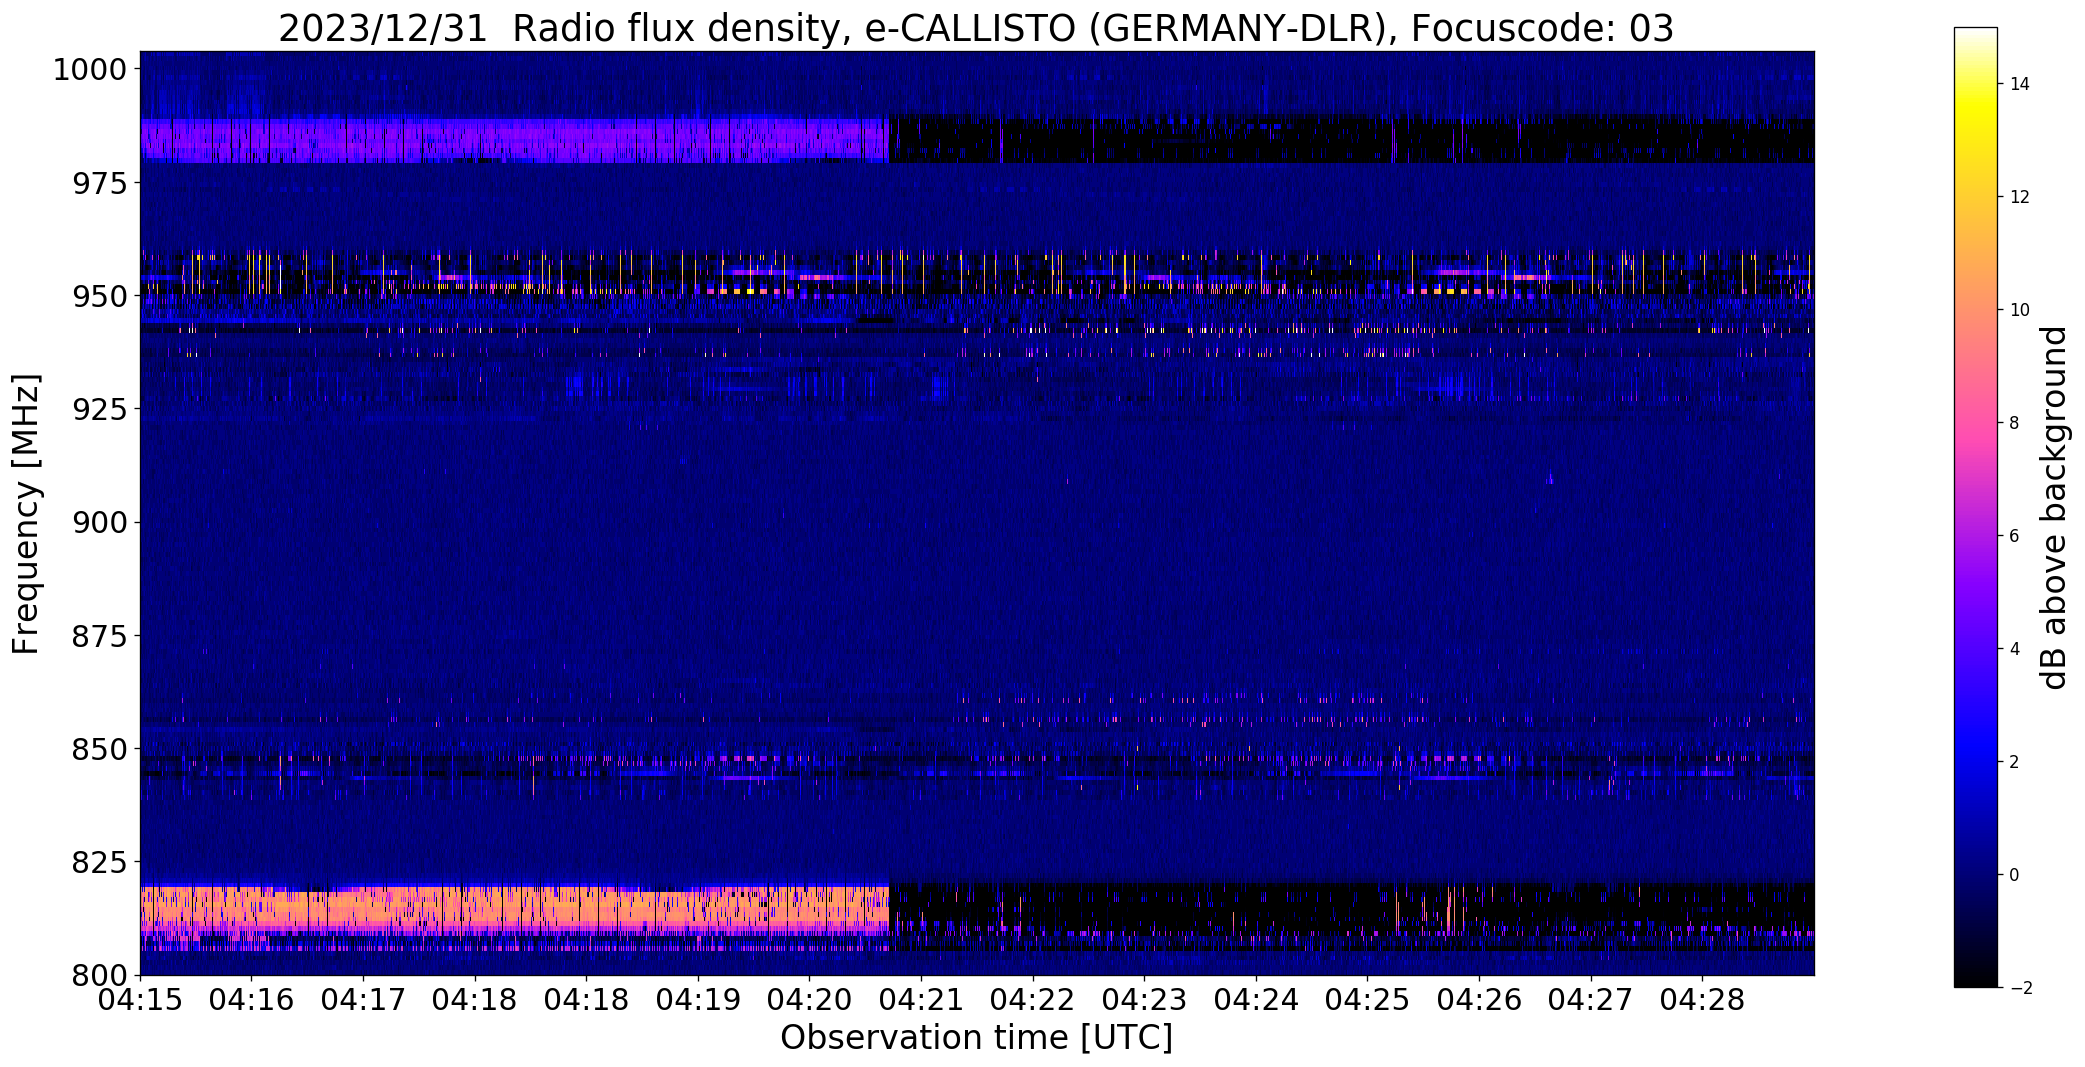Click the 950 frequency tick label

(99, 296)
